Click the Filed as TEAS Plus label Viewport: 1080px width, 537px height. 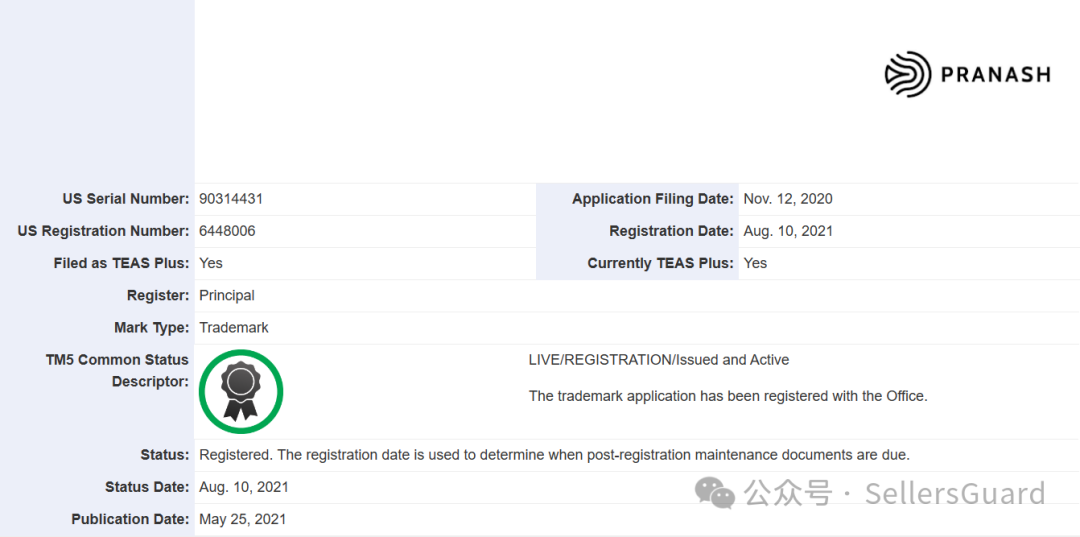[x=121, y=263]
